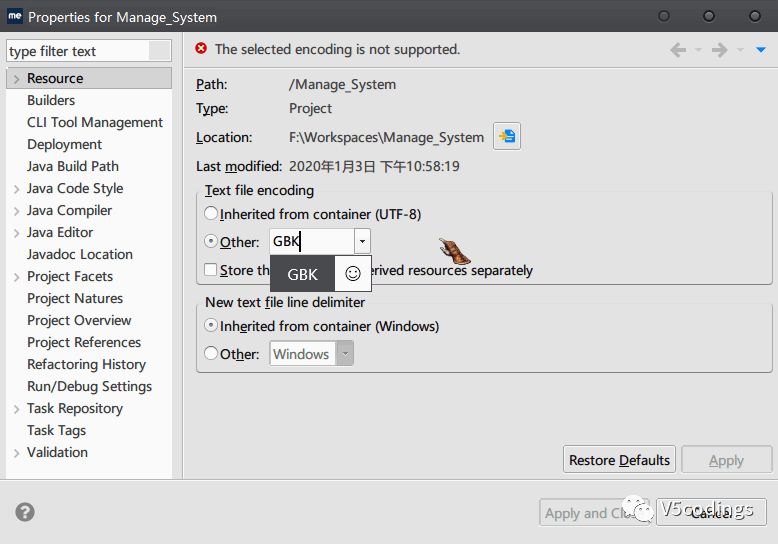Image resolution: width=778 pixels, height=544 pixels.
Task: Open the Deployment properties page
Action: point(65,144)
